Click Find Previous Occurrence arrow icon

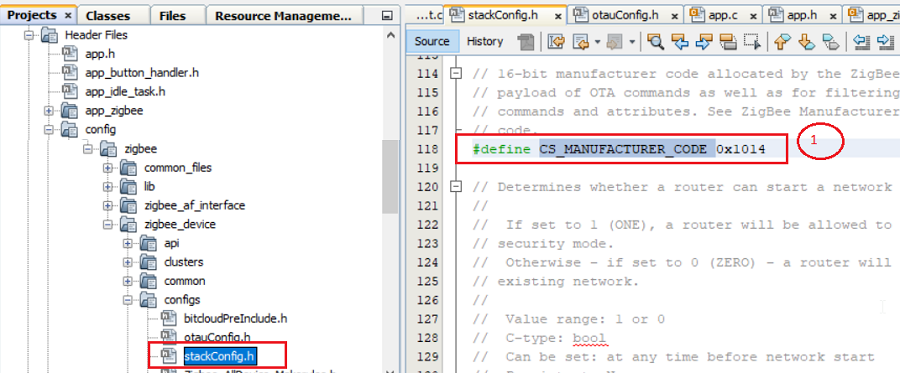680,41
